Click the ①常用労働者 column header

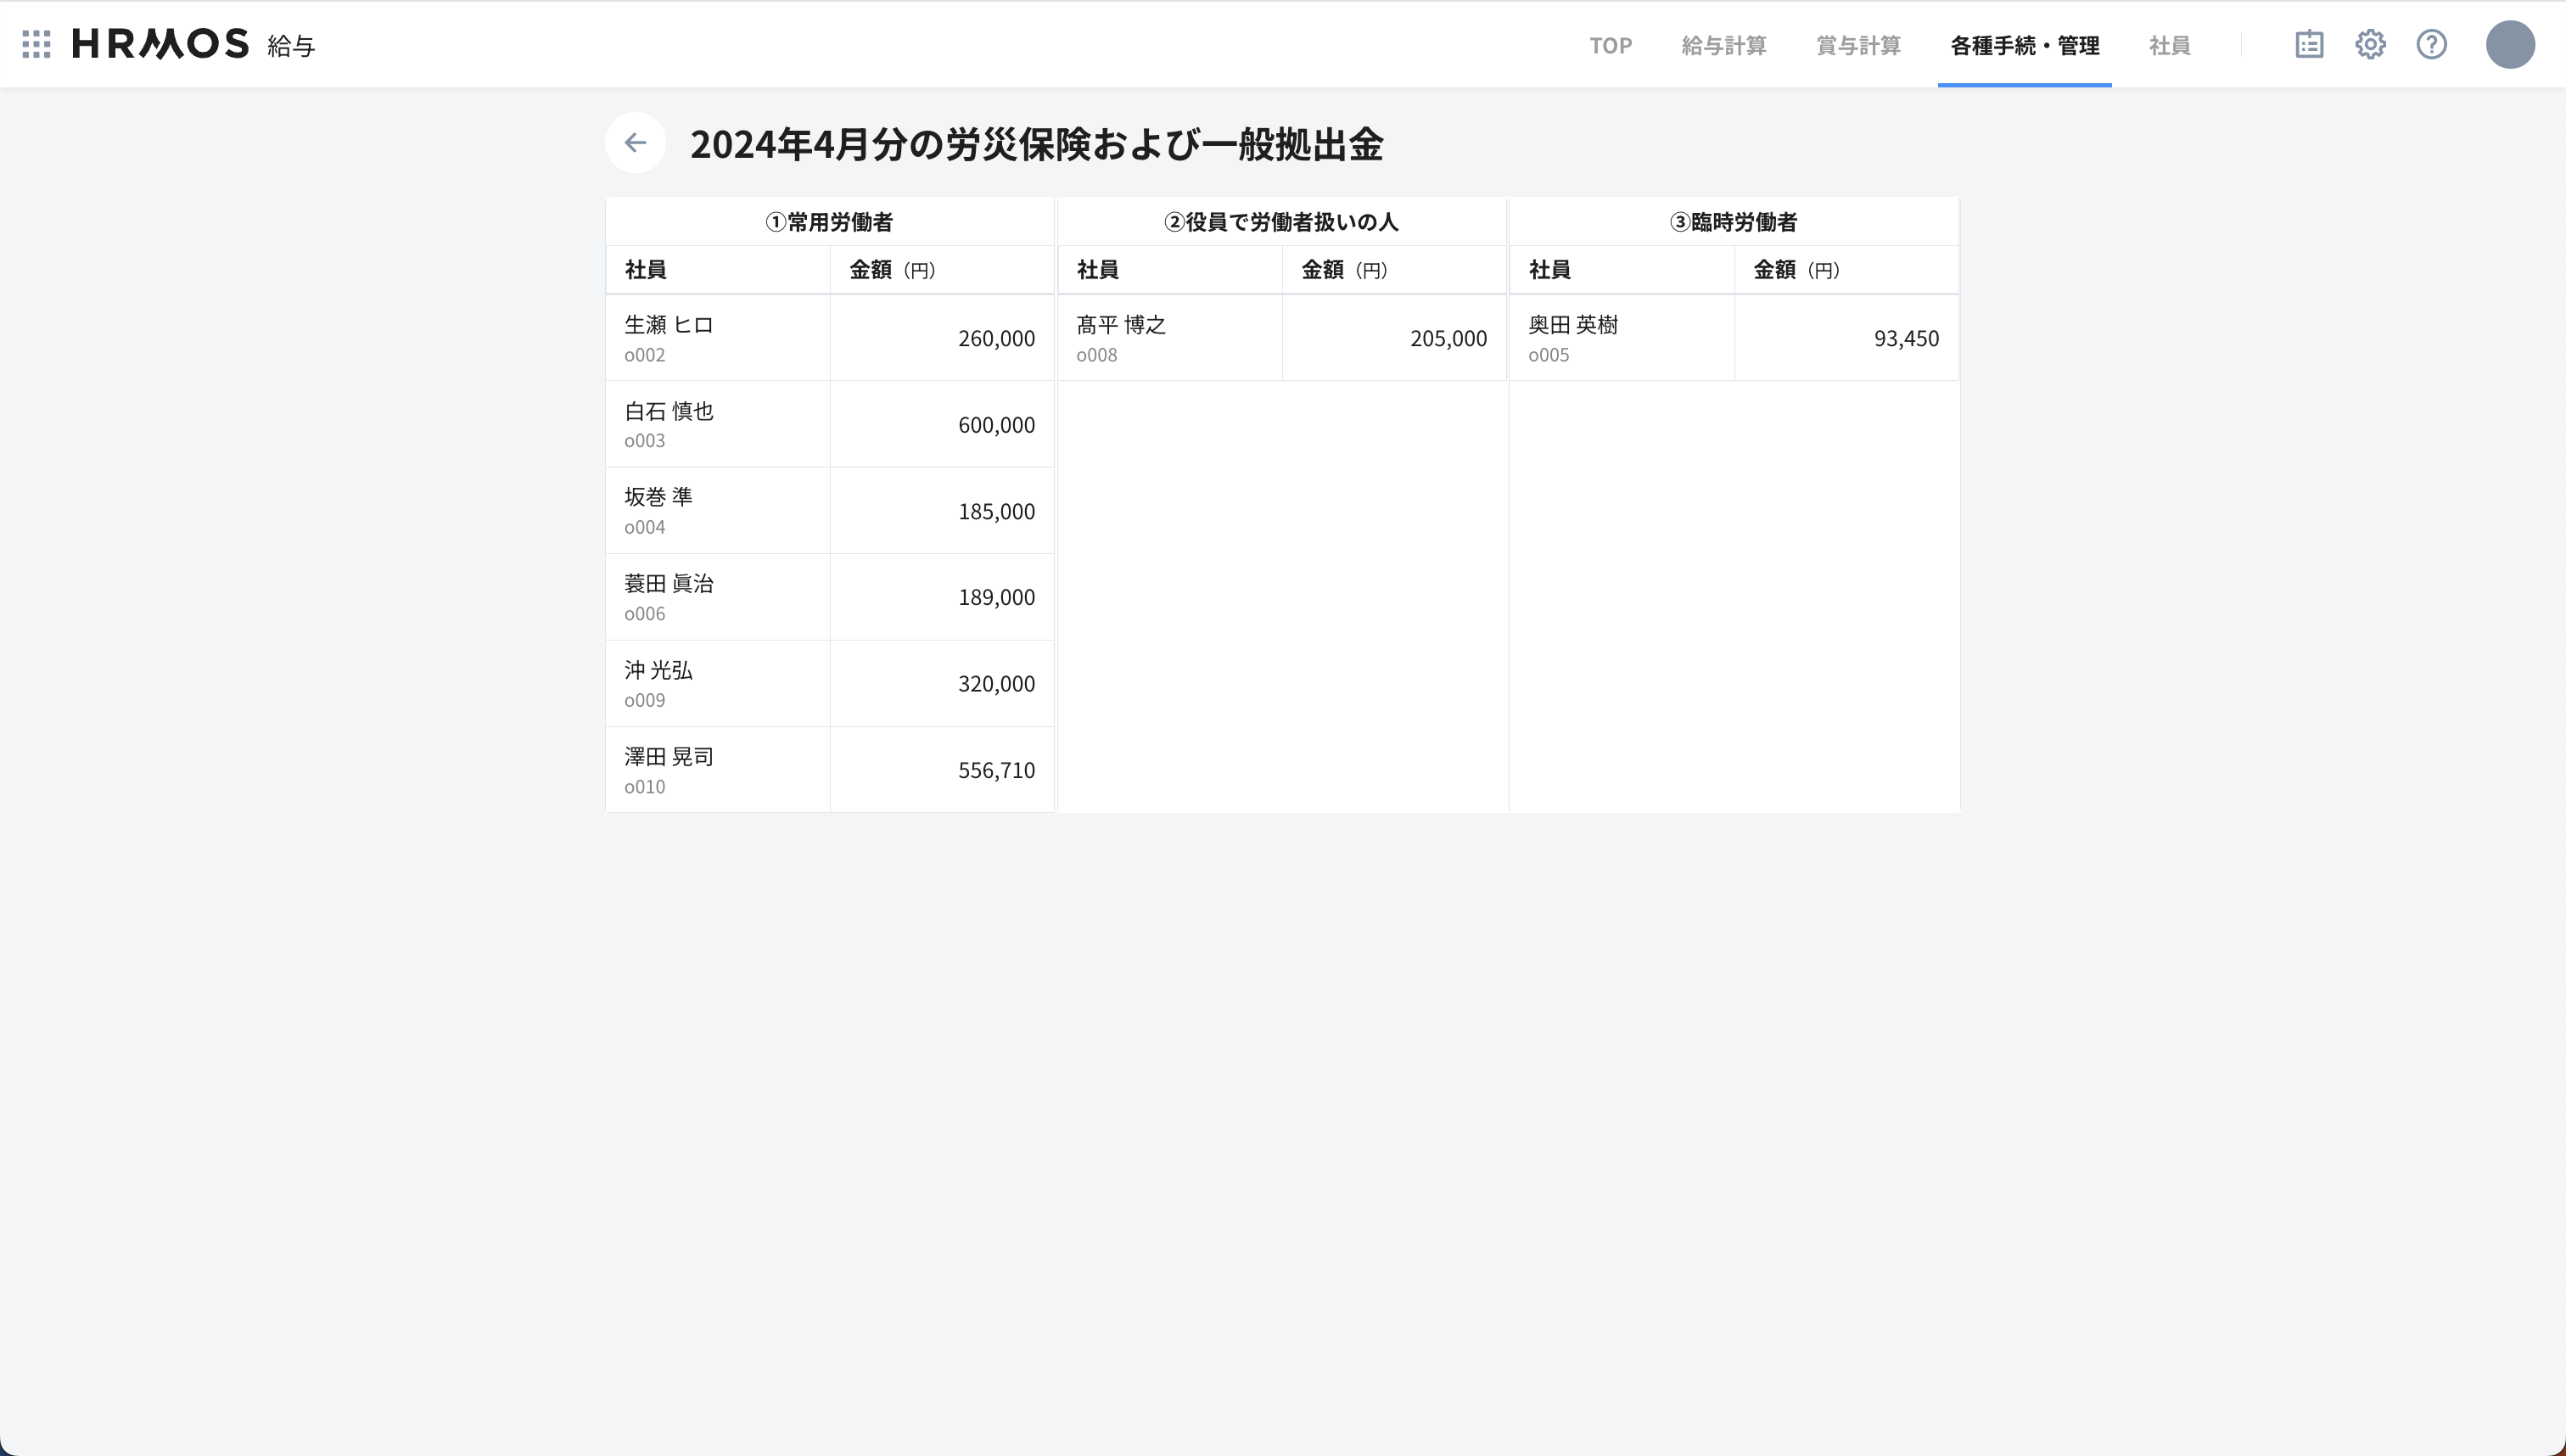click(x=829, y=222)
